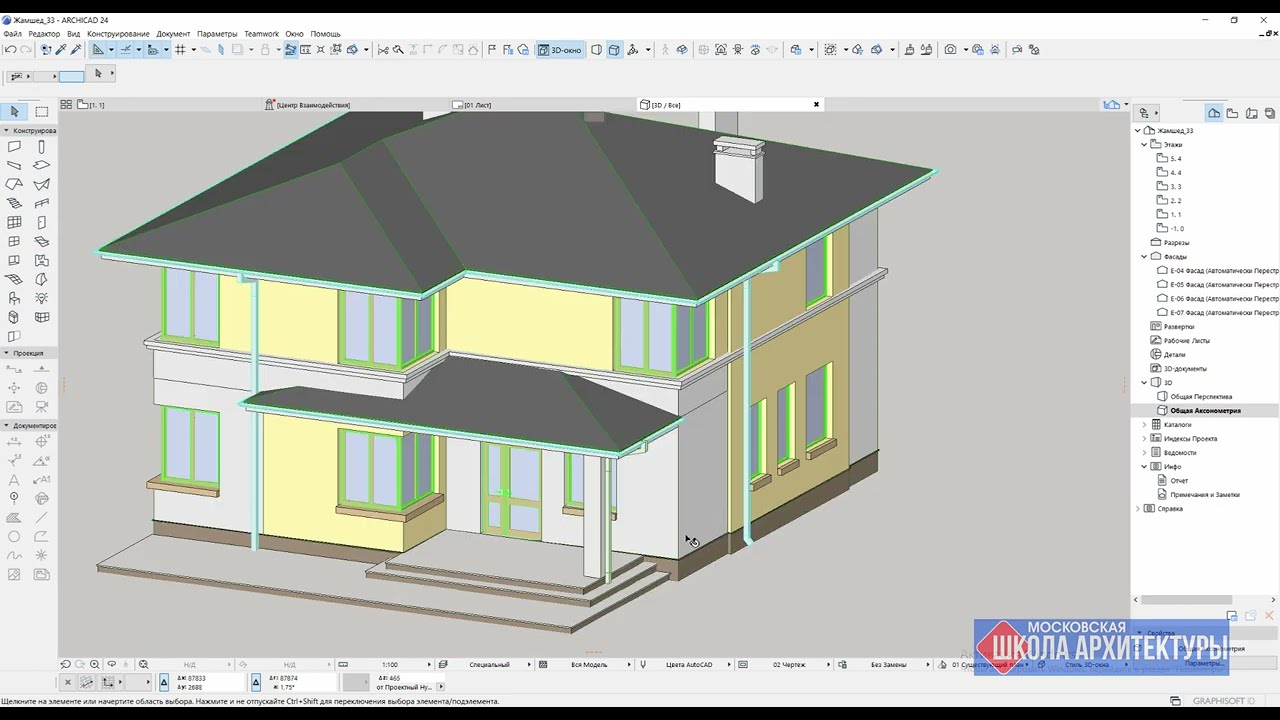The width and height of the screenshot is (1280, 720).
Task: Click the Redo arrow in the toolbar
Action: pos(26,50)
